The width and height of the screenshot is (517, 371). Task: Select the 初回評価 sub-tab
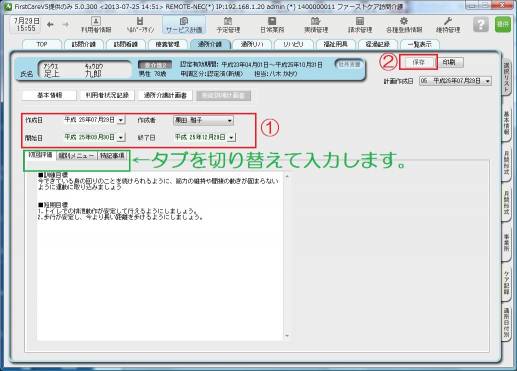coord(40,155)
